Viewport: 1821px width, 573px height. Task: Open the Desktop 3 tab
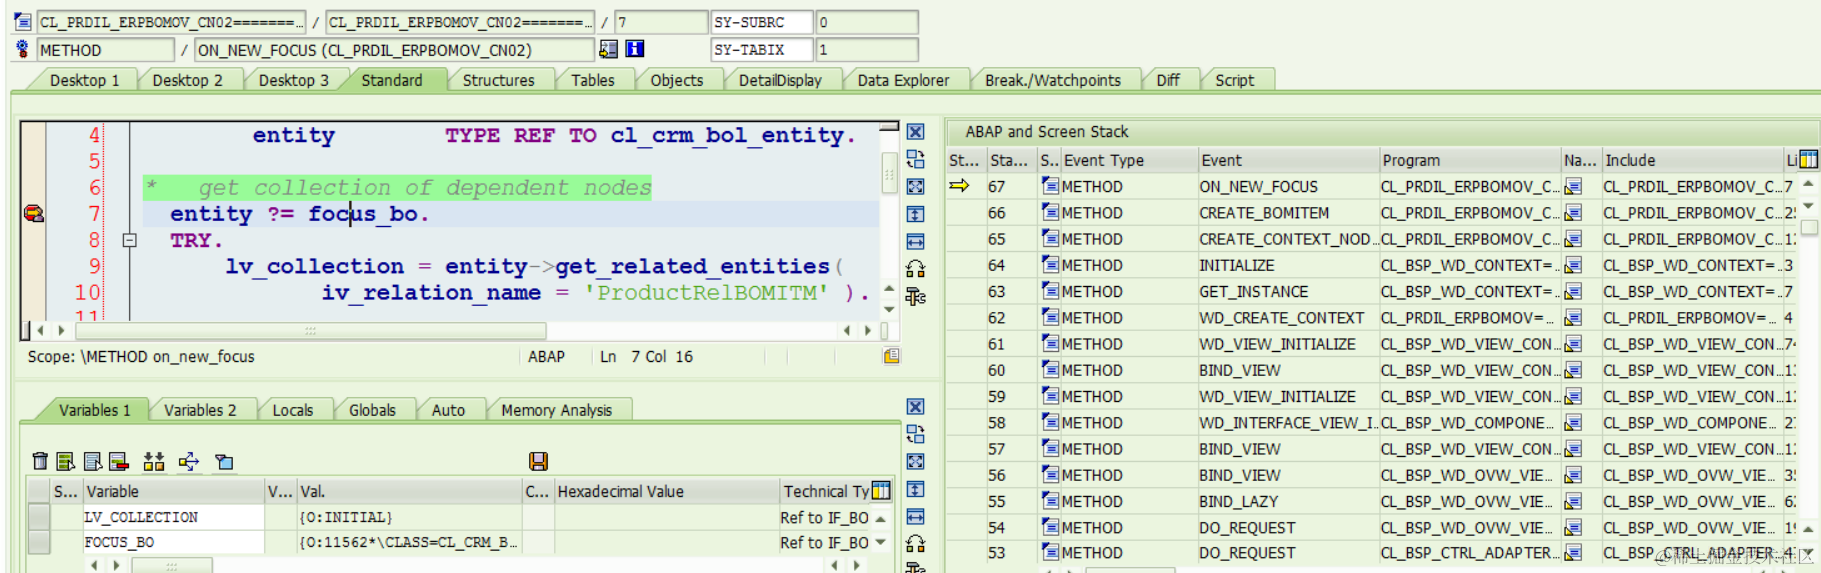tap(293, 80)
